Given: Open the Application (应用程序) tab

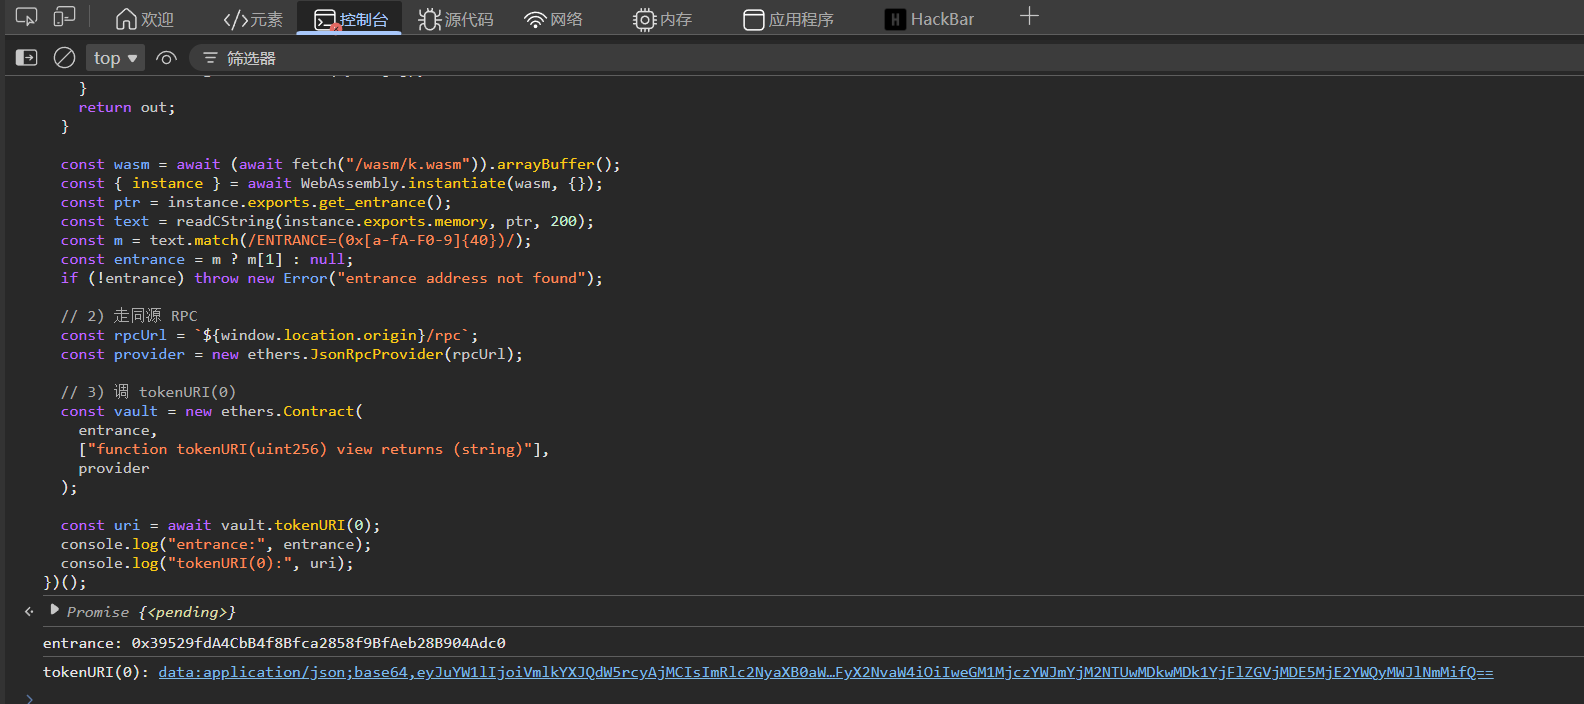Looking at the screenshot, I should [x=789, y=19].
